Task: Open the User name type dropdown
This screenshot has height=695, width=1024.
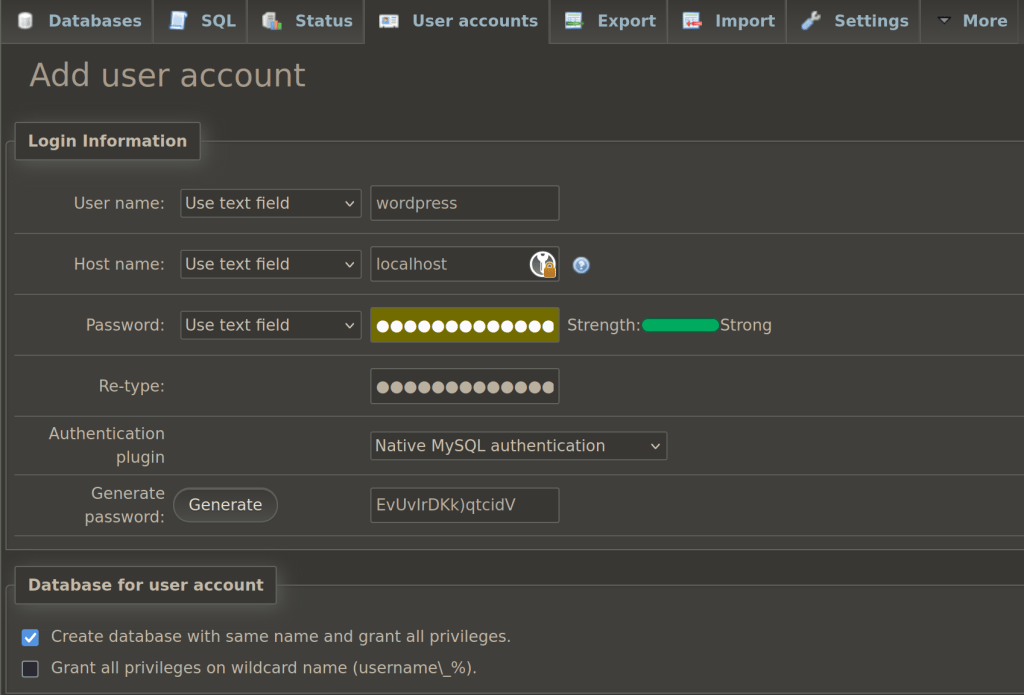Action: 270,203
